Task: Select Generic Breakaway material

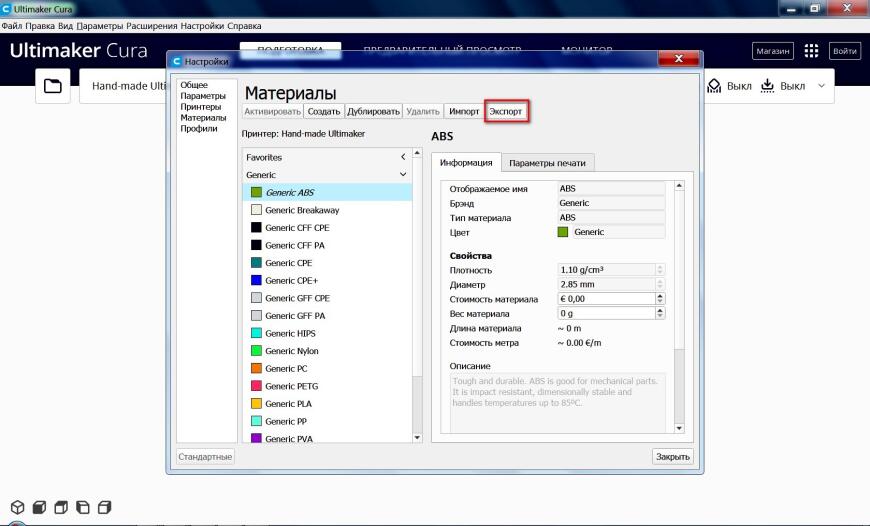Action: [327, 210]
